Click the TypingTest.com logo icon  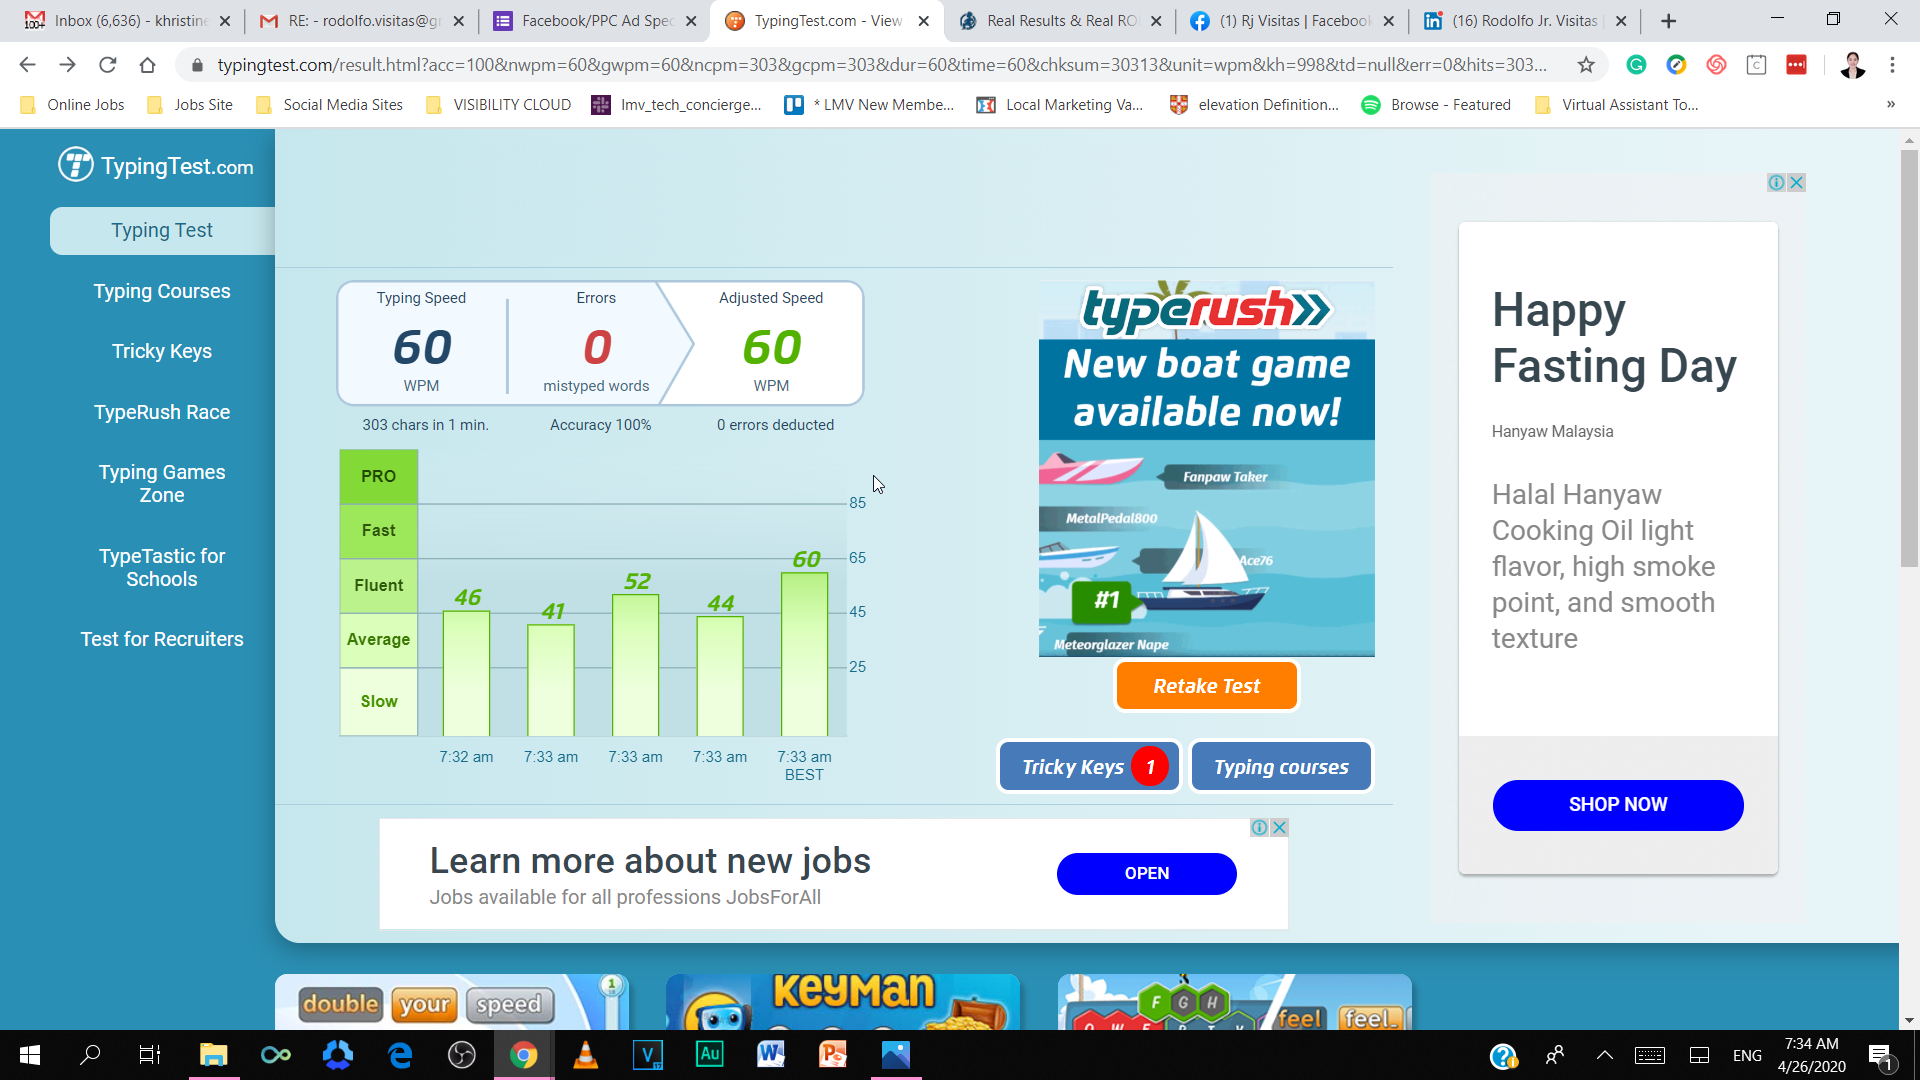coord(75,165)
